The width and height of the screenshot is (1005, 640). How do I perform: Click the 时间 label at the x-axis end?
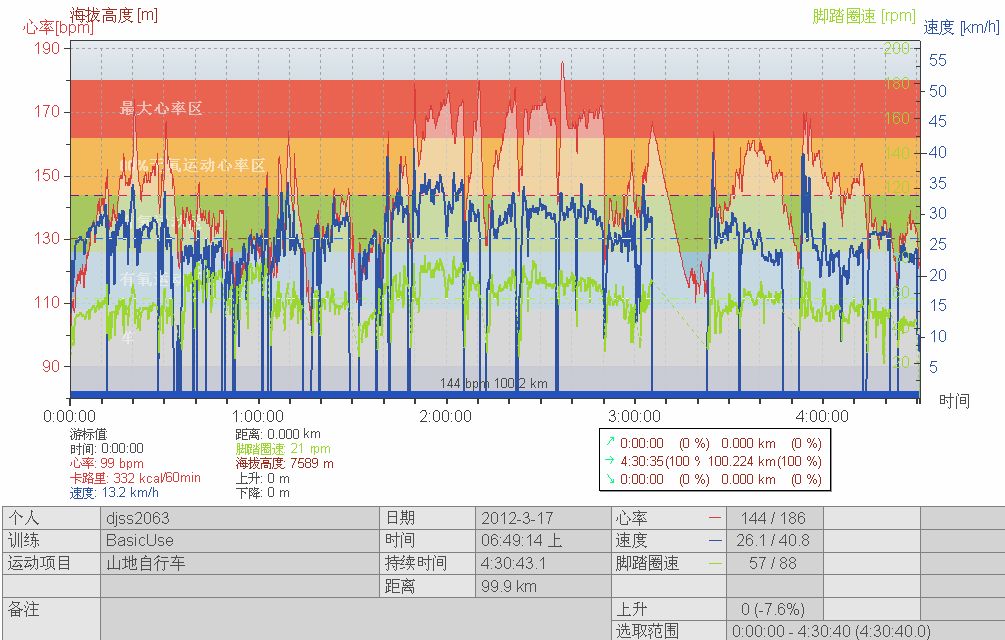tap(954, 401)
